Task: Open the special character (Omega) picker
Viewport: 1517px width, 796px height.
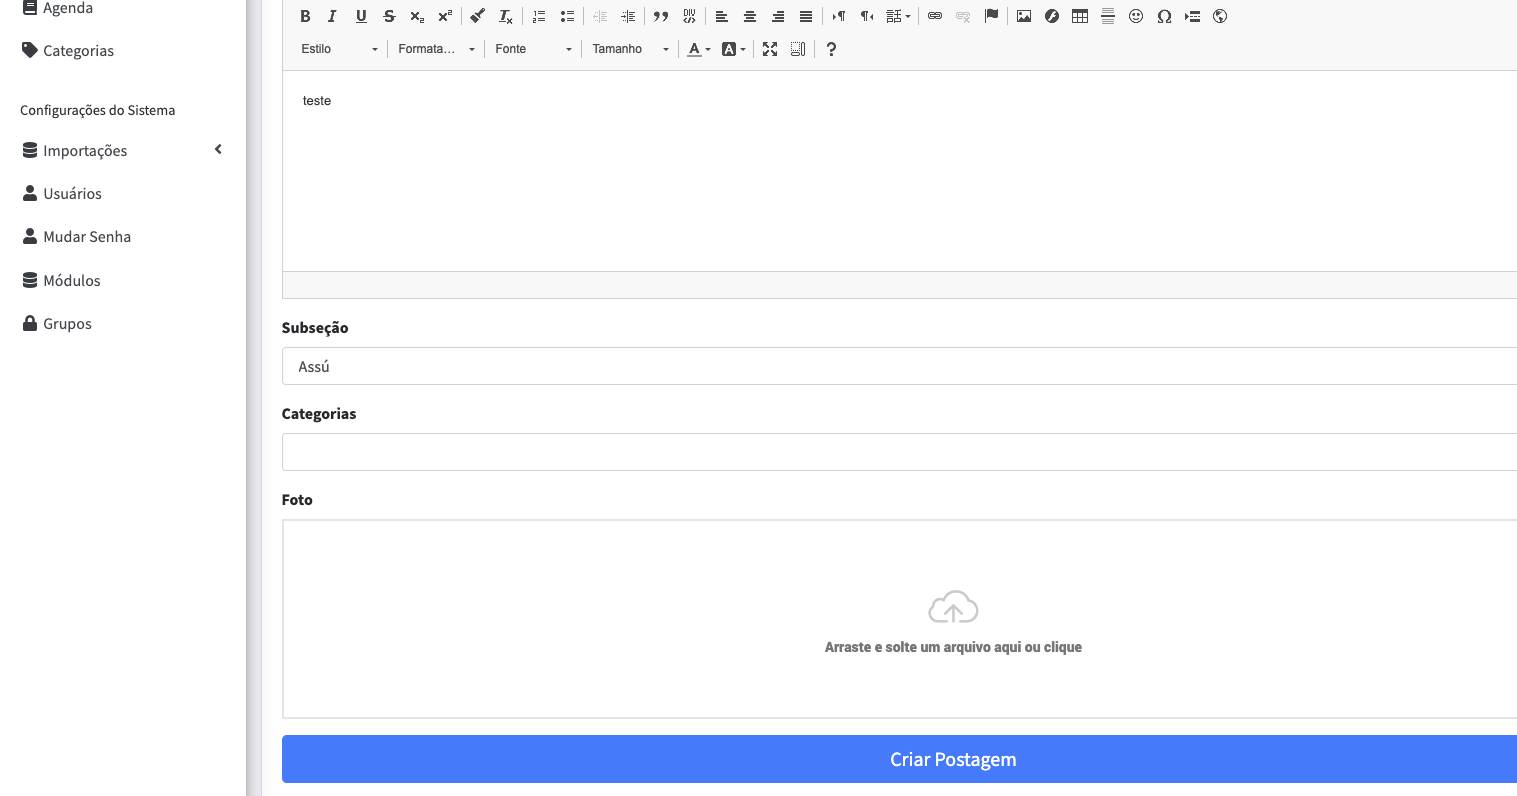Action: tap(1164, 16)
